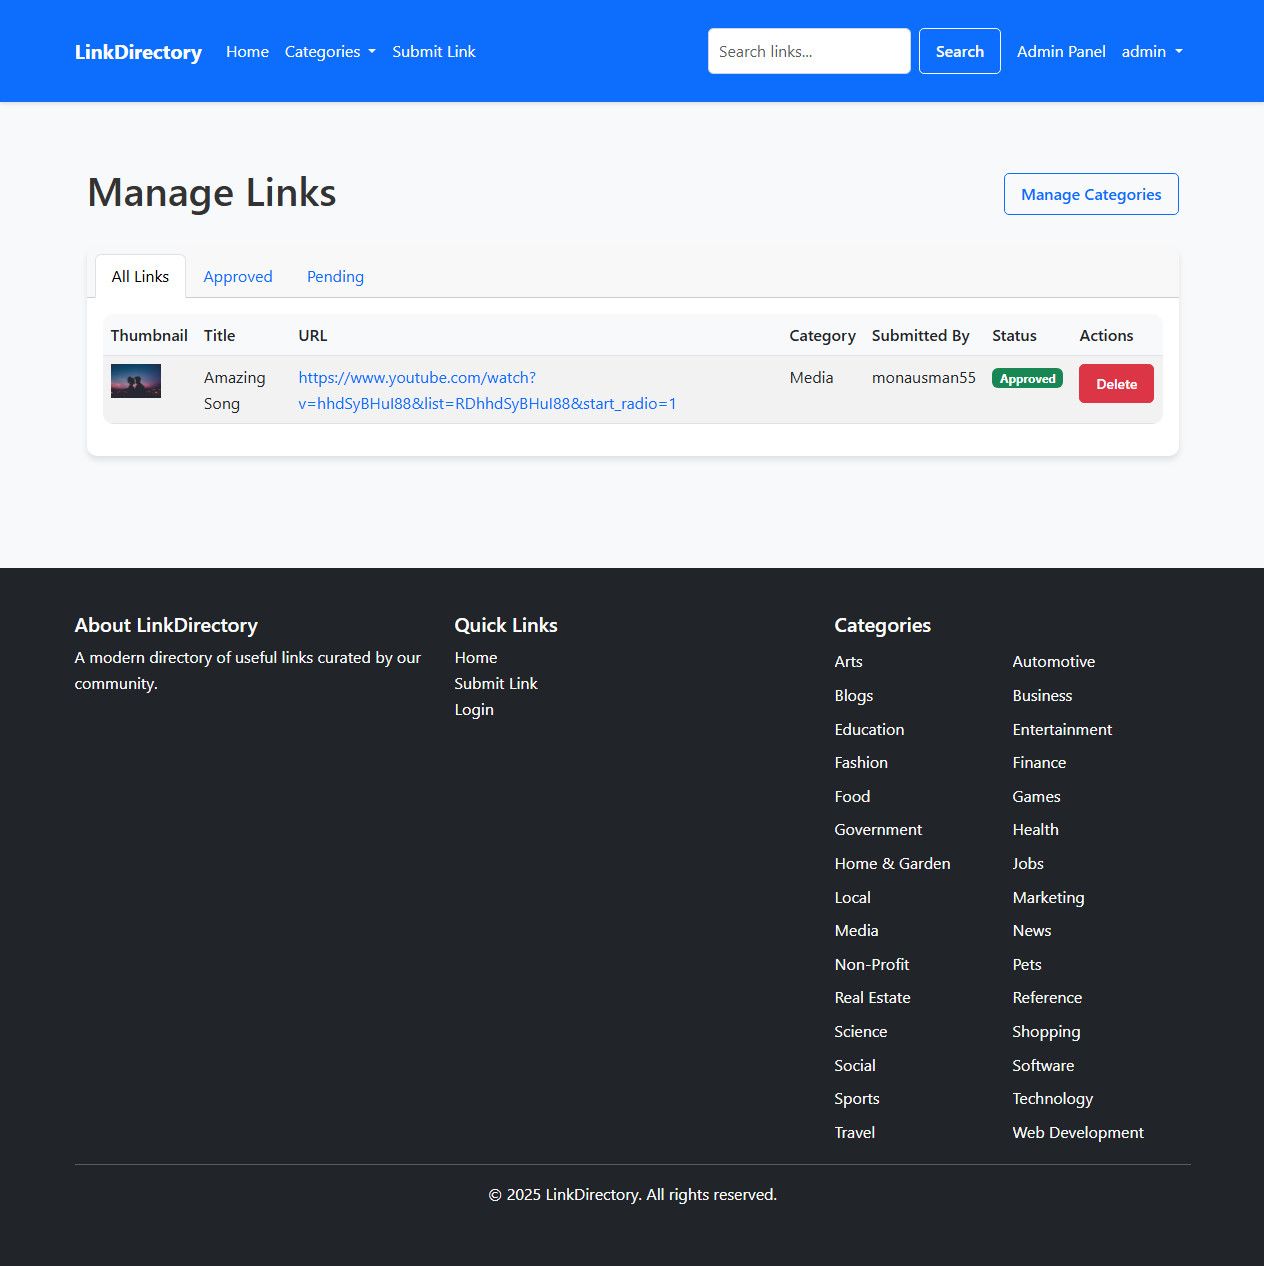Open Submit Link under footer Quick Links

[x=496, y=684]
